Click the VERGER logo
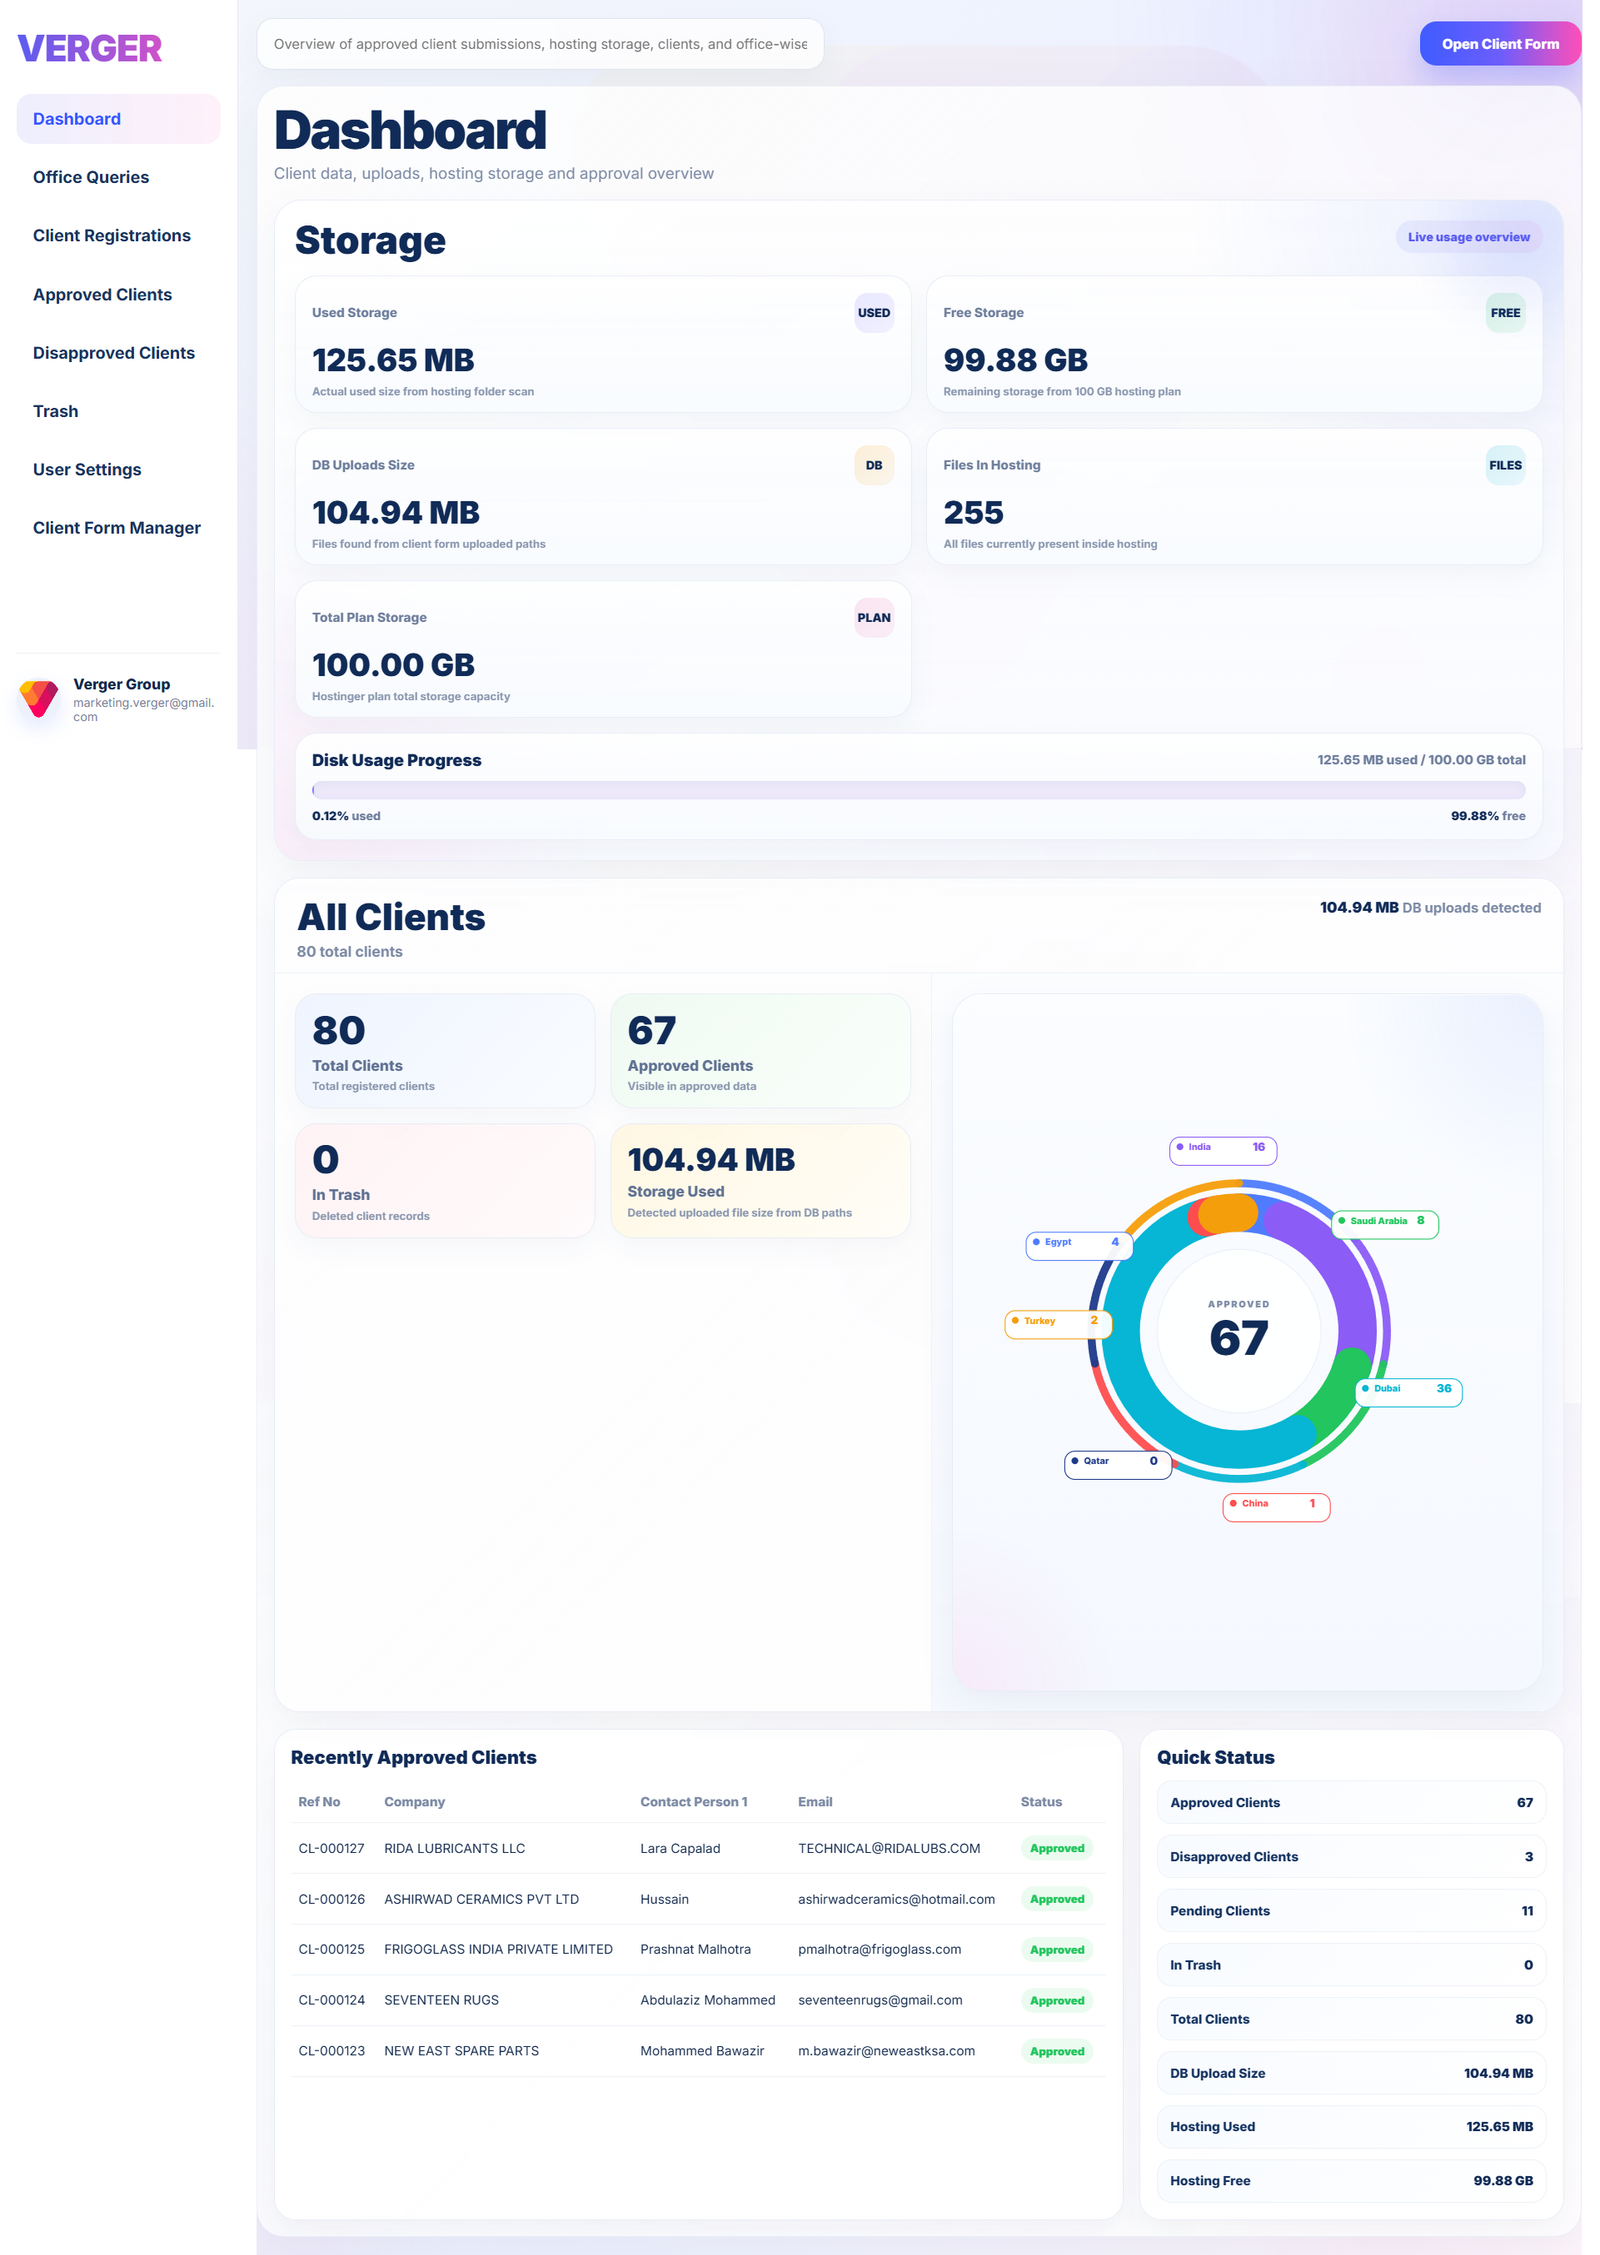The height and width of the screenshot is (2255, 1600). [89, 48]
